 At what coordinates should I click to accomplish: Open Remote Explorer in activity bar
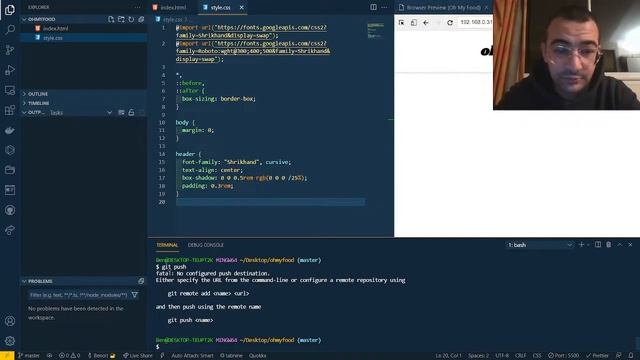point(10,90)
